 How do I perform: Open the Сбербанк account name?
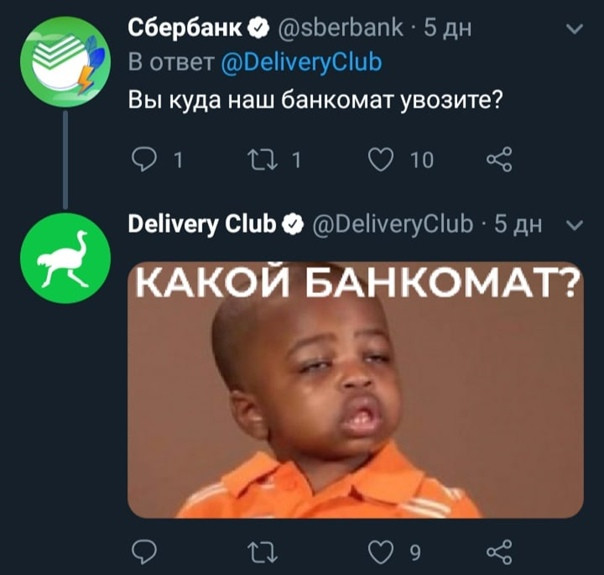pyautogui.click(x=185, y=28)
